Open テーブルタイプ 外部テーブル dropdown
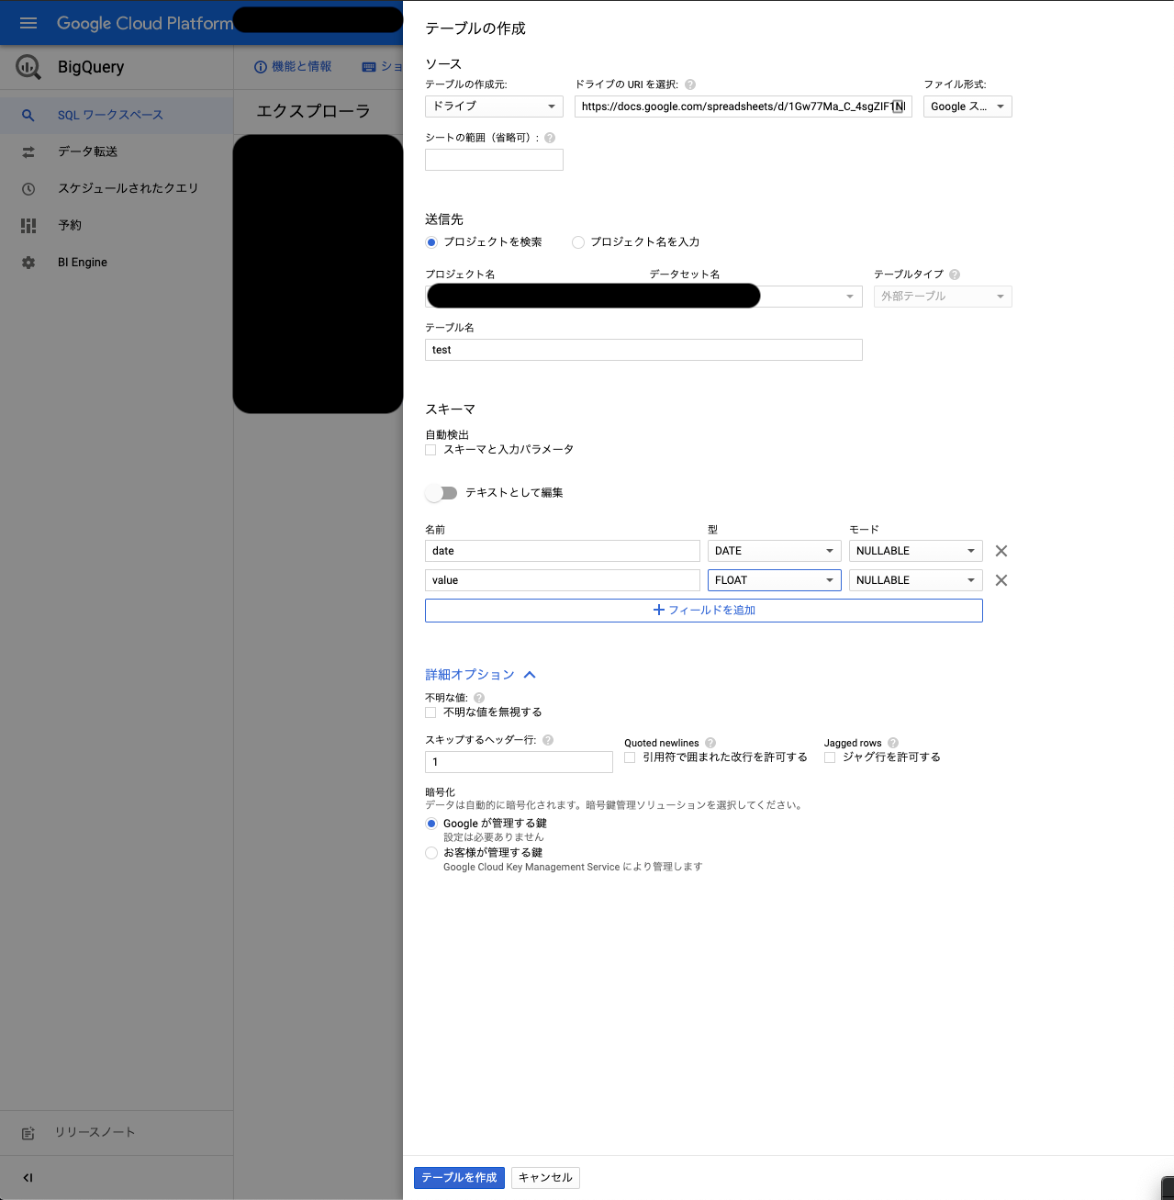The width and height of the screenshot is (1174, 1200). tap(943, 297)
